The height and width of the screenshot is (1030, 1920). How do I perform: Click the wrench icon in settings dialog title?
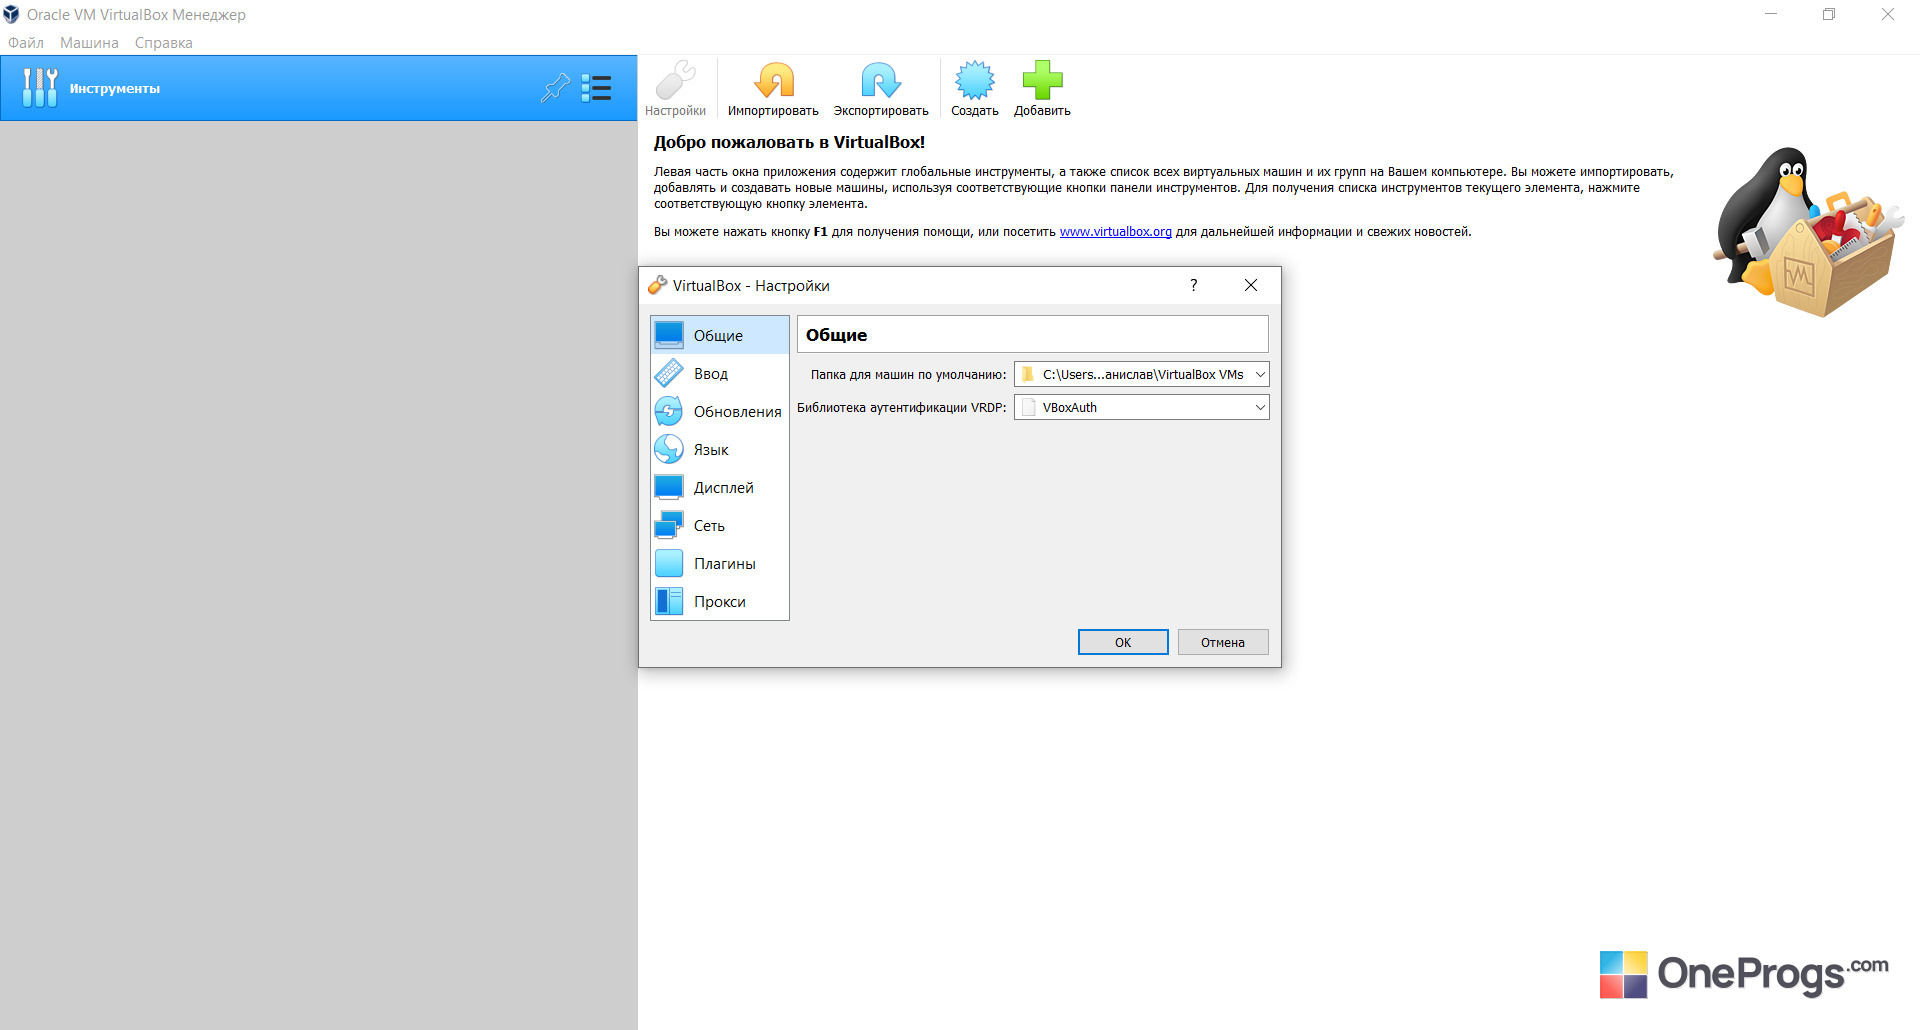[x=657, y=285]
